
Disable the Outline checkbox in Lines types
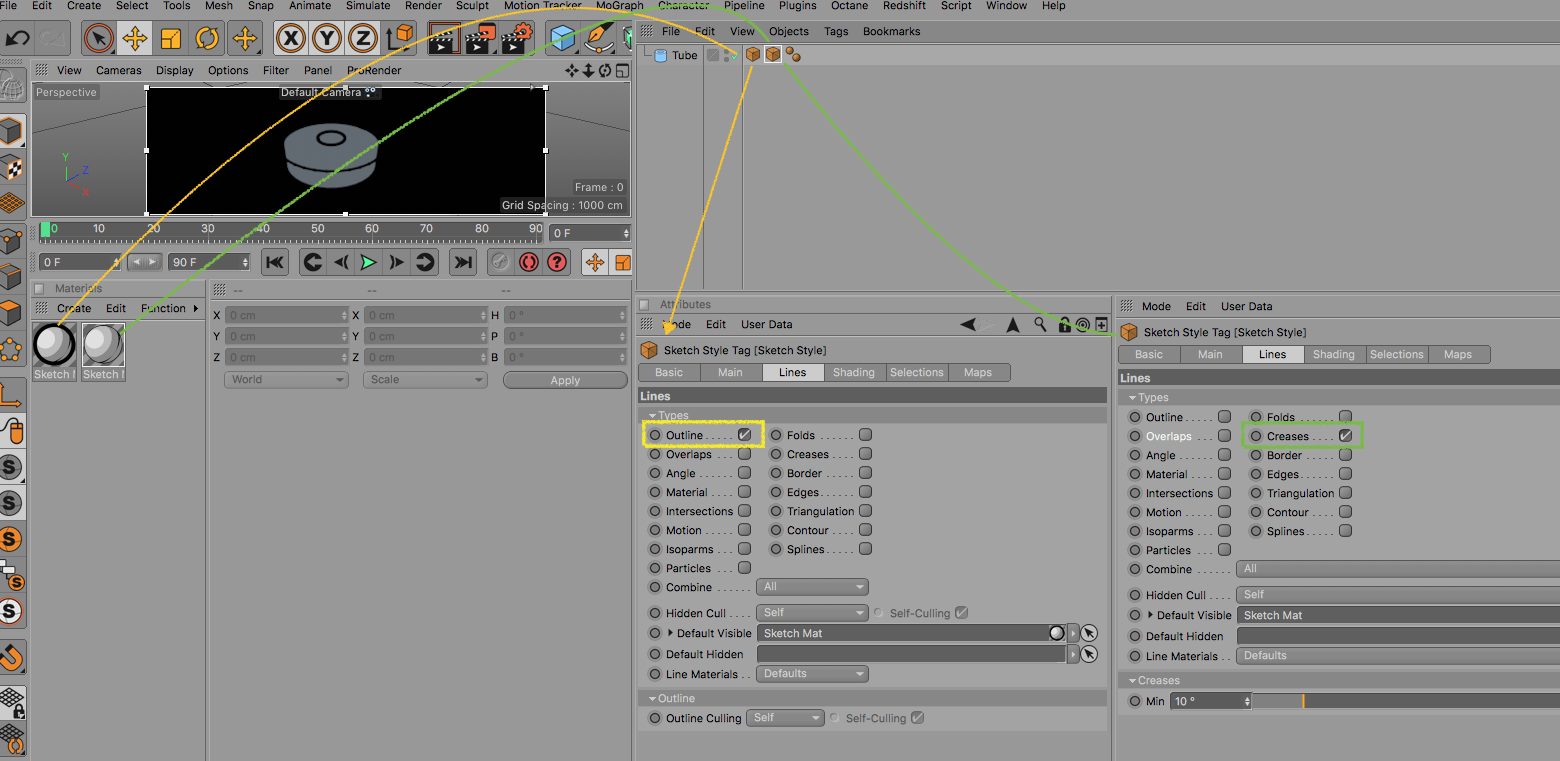[x=745, y=435]
